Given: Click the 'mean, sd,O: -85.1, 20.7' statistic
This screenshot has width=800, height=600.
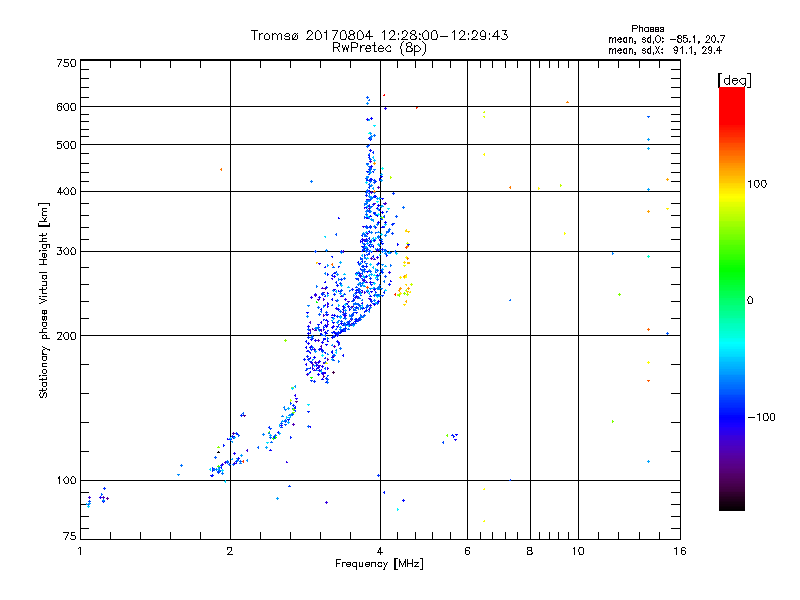Looking at the screenshot, I should (666, 39).
